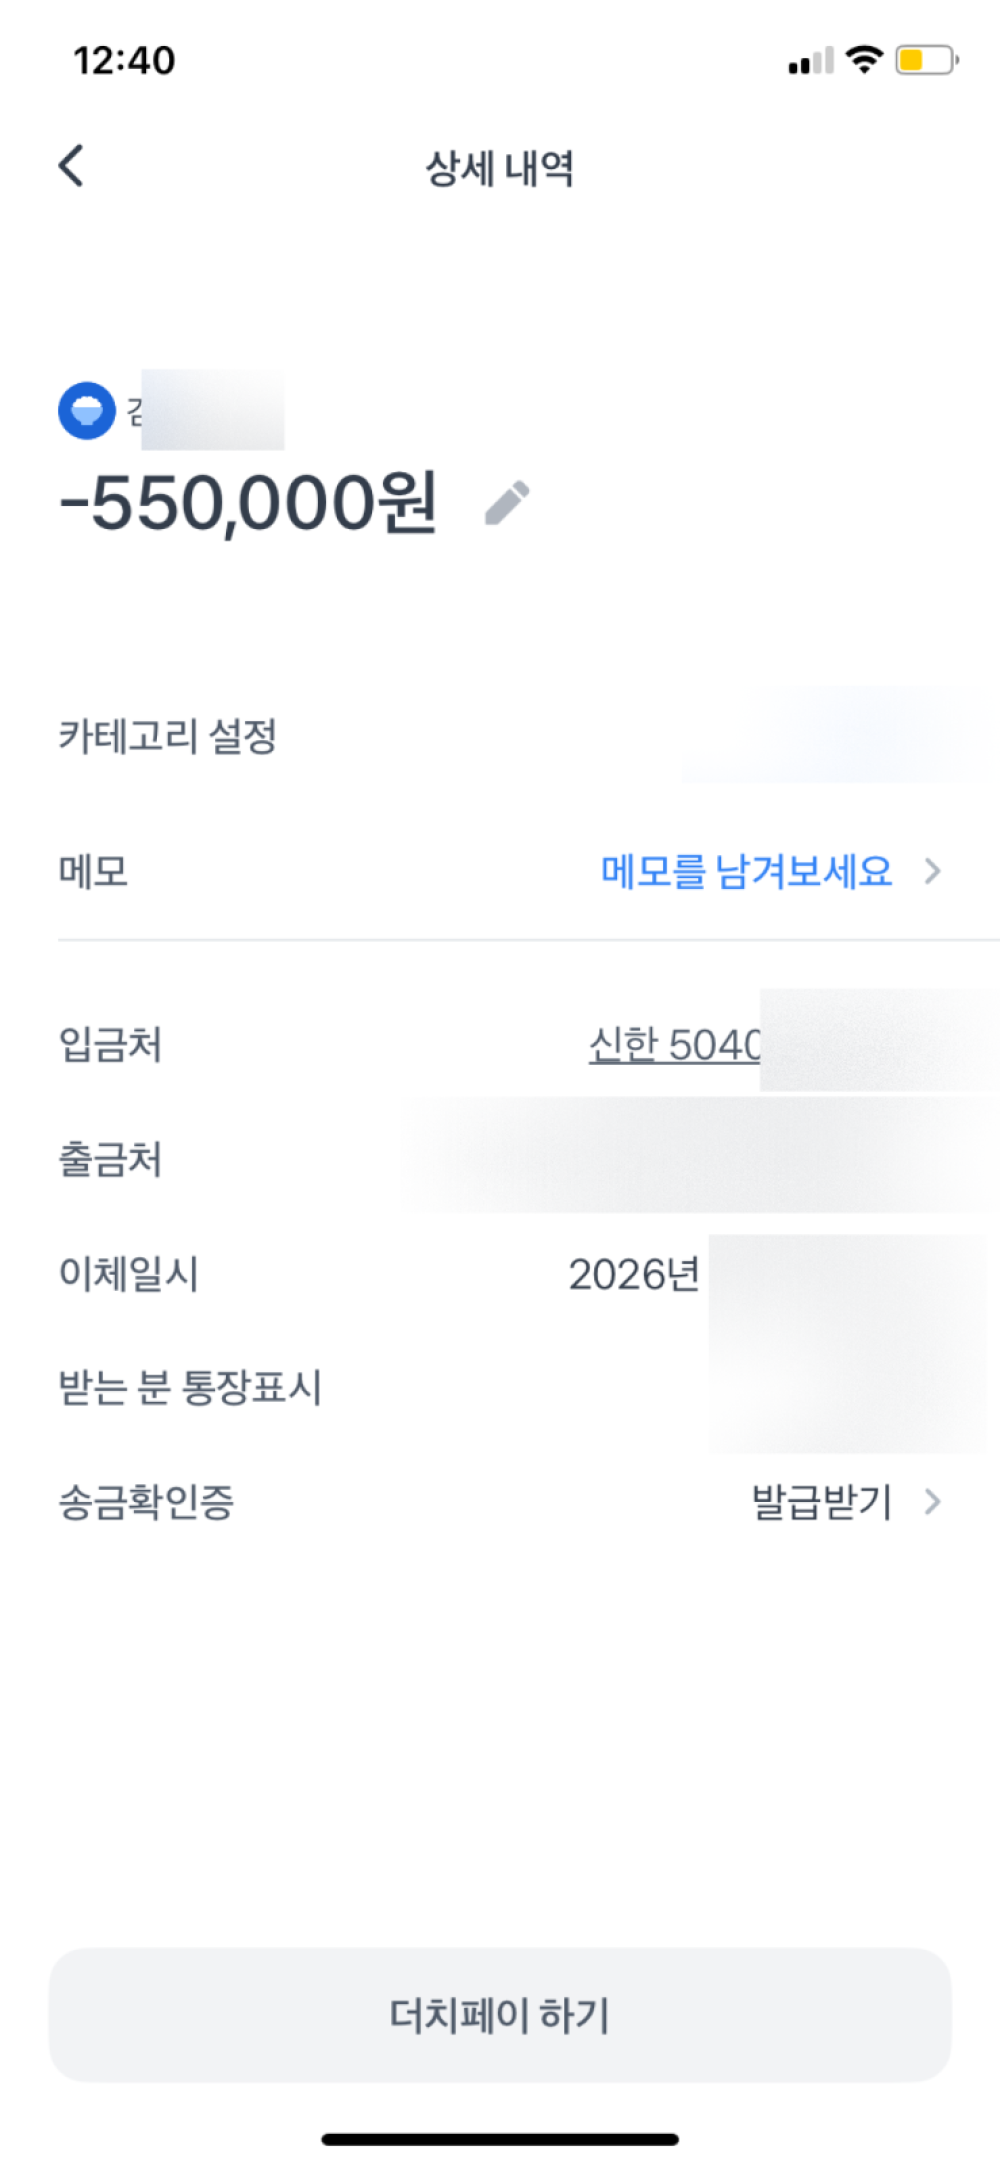Select the 메모 row label
This screenshot has width=1000, height=2165.
pyautogui.click(x=93, y=872)
